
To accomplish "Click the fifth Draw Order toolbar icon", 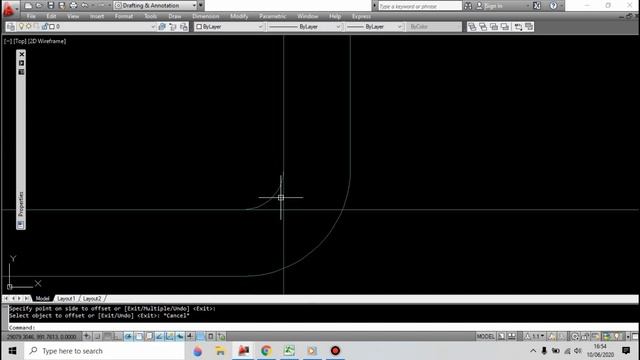I will (518, 27).
